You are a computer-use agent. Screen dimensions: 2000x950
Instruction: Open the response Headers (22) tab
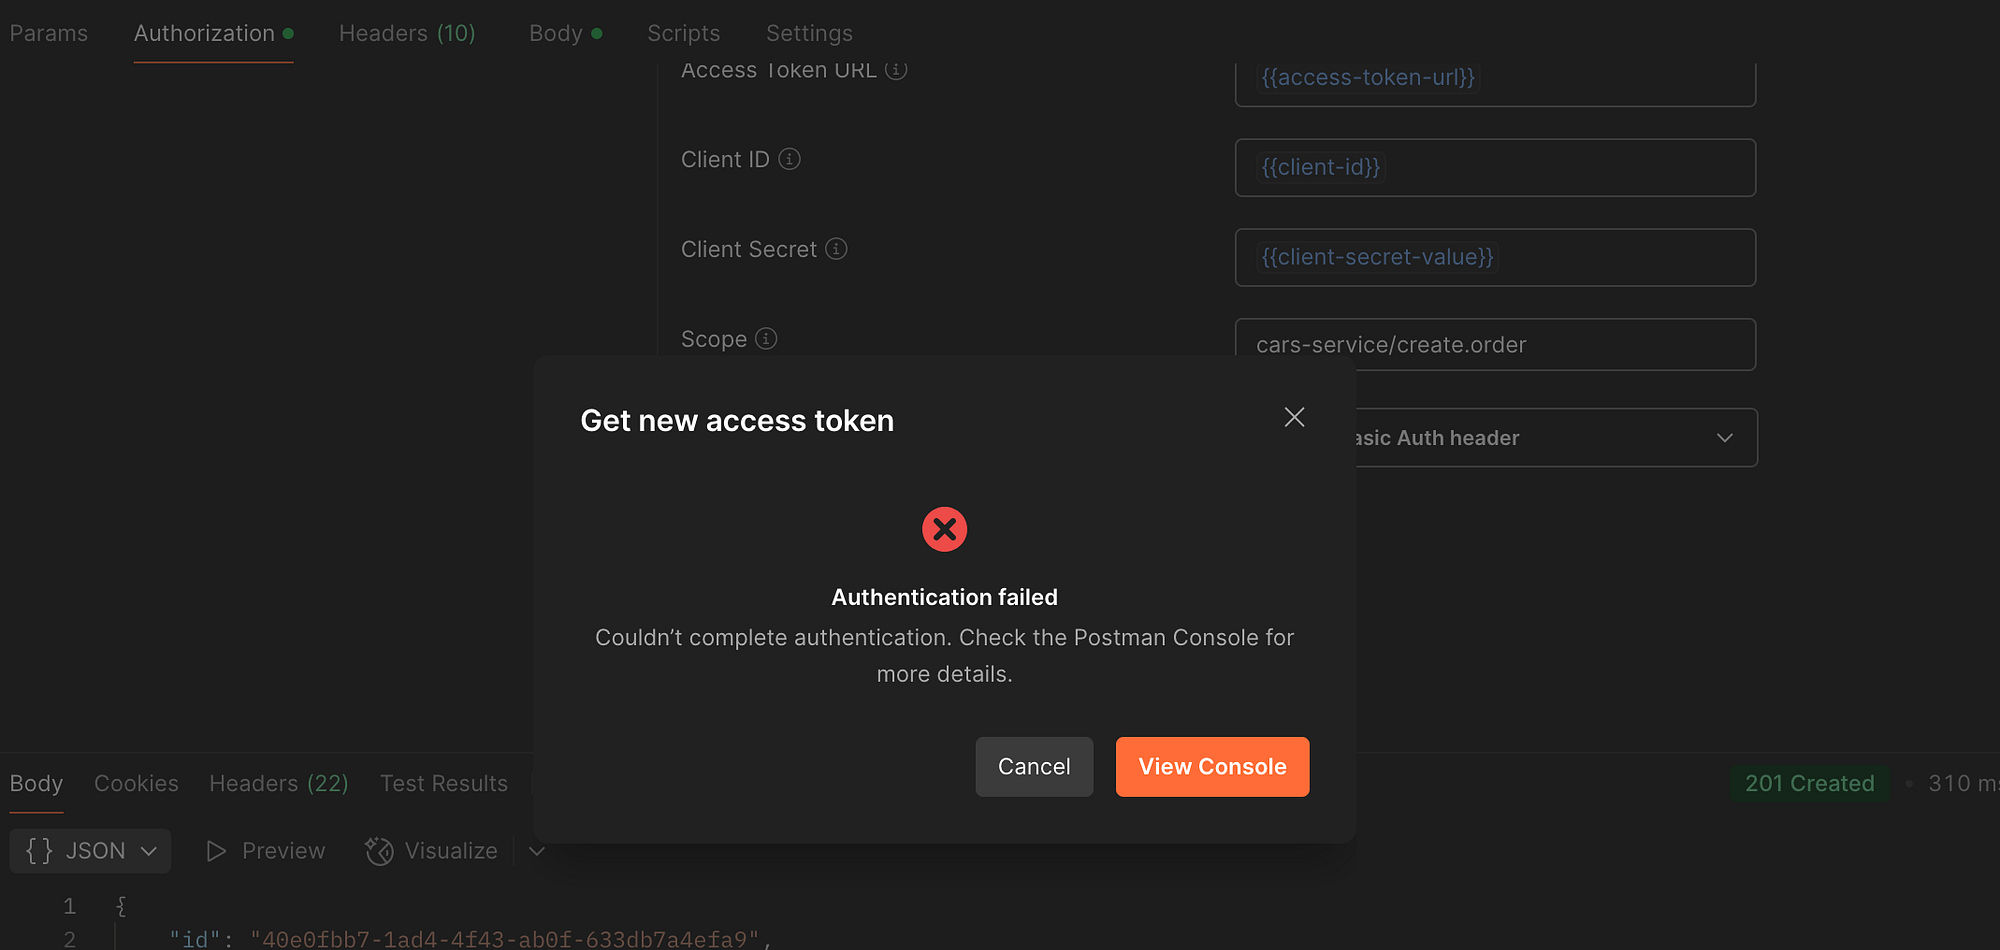click(279, 783)
